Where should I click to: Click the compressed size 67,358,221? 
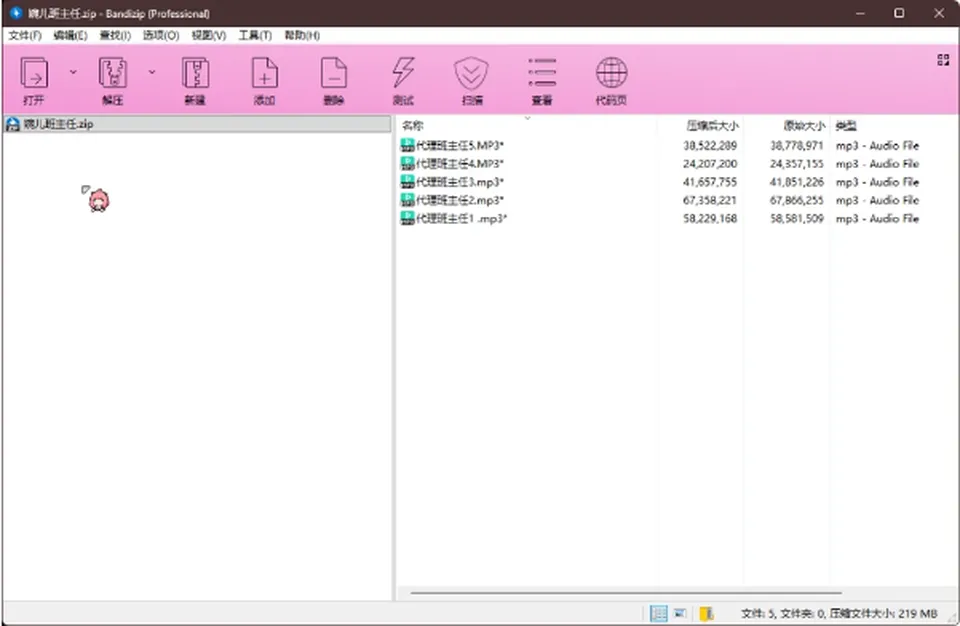[710, 200]
